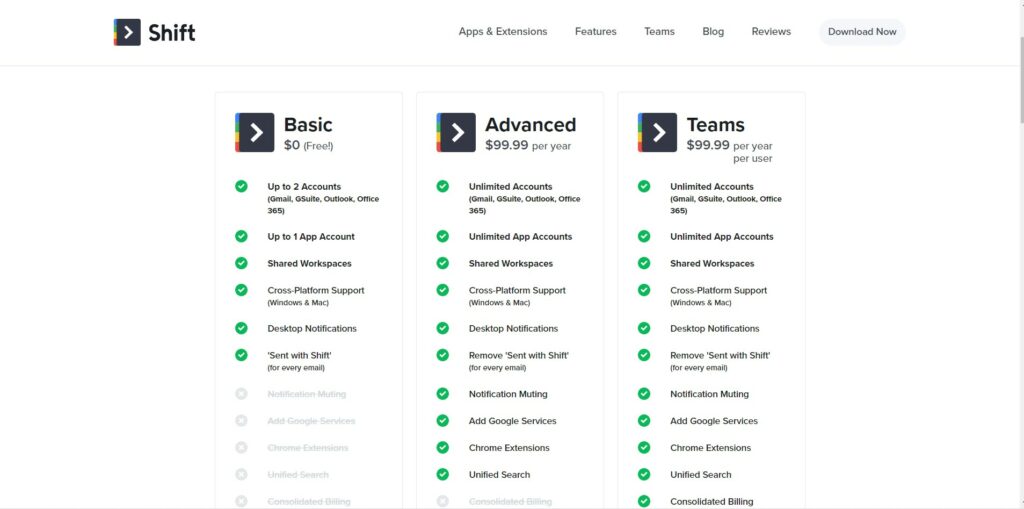The width and height of the screenshot is (1024, 509).
Task: Click the Download Now button
Action: click(x=862, y=31)
